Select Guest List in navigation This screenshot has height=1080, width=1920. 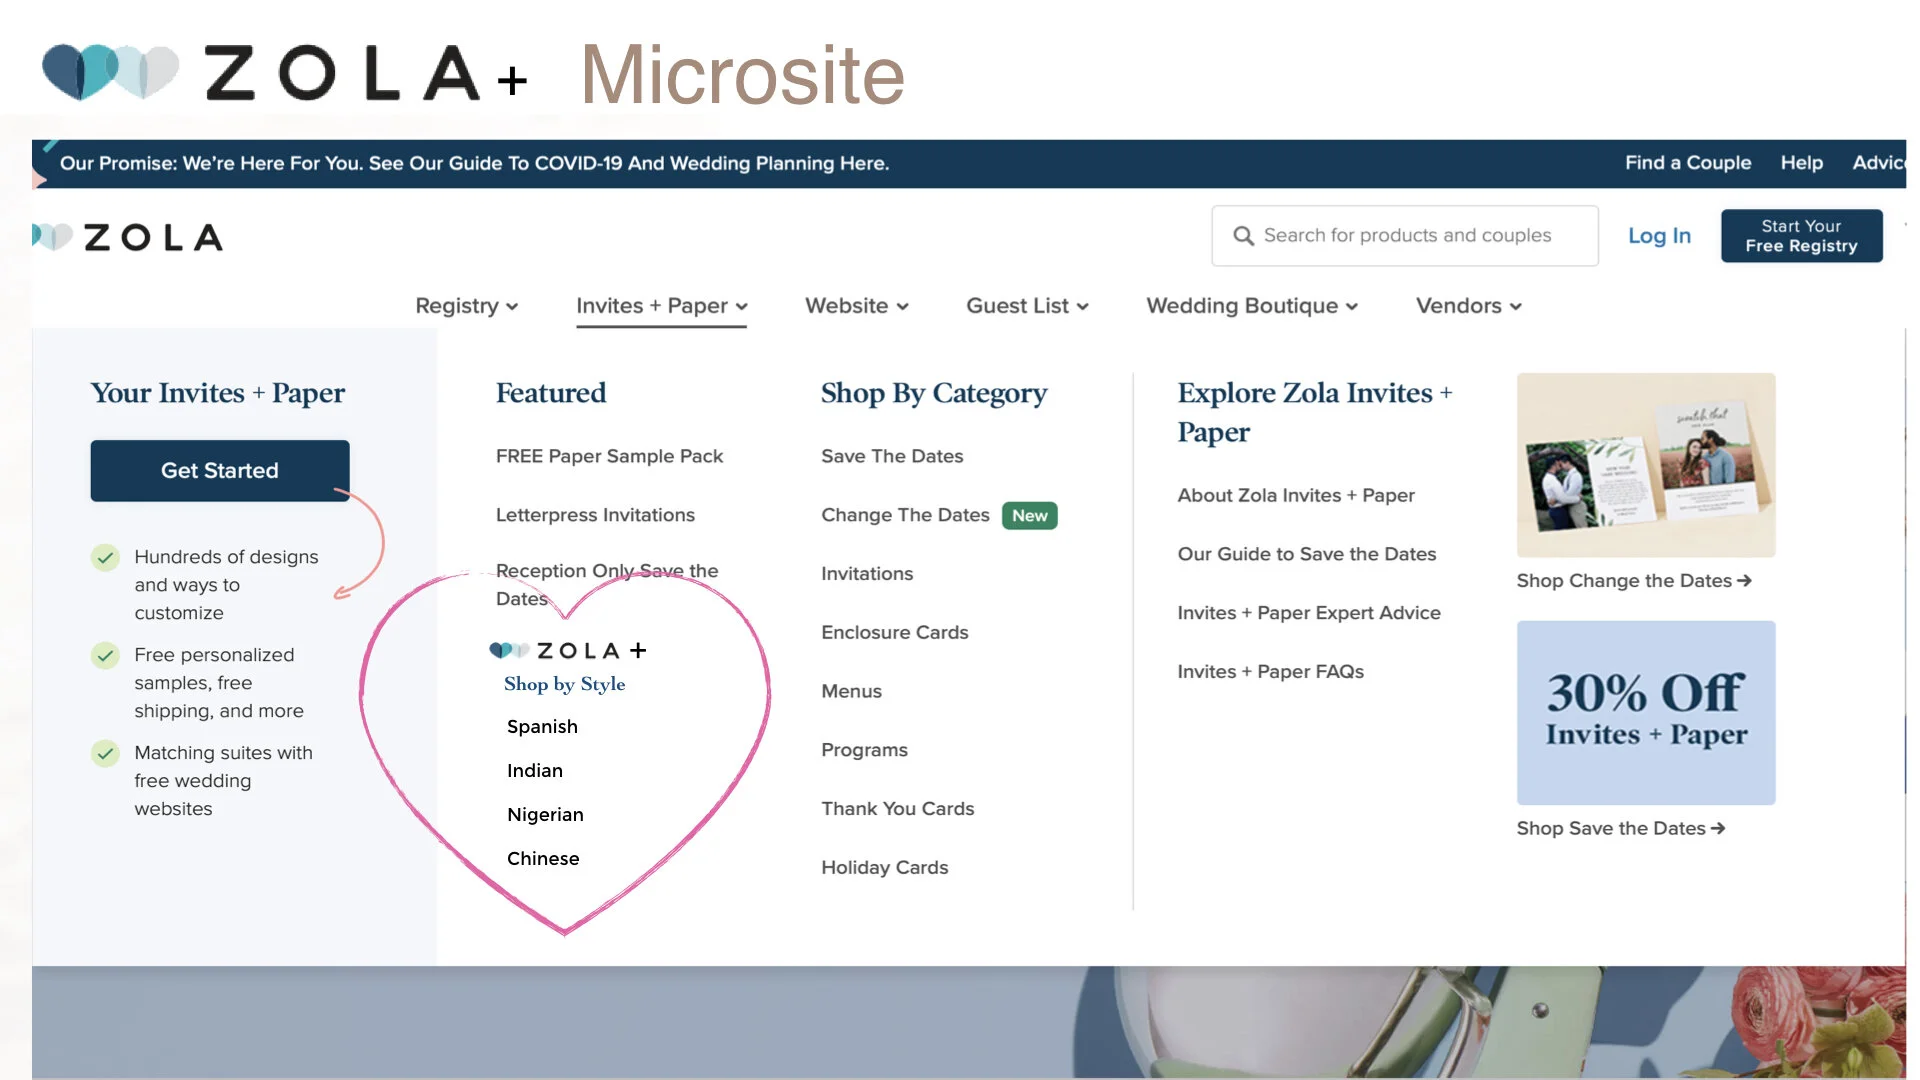tap(1017, 306)
